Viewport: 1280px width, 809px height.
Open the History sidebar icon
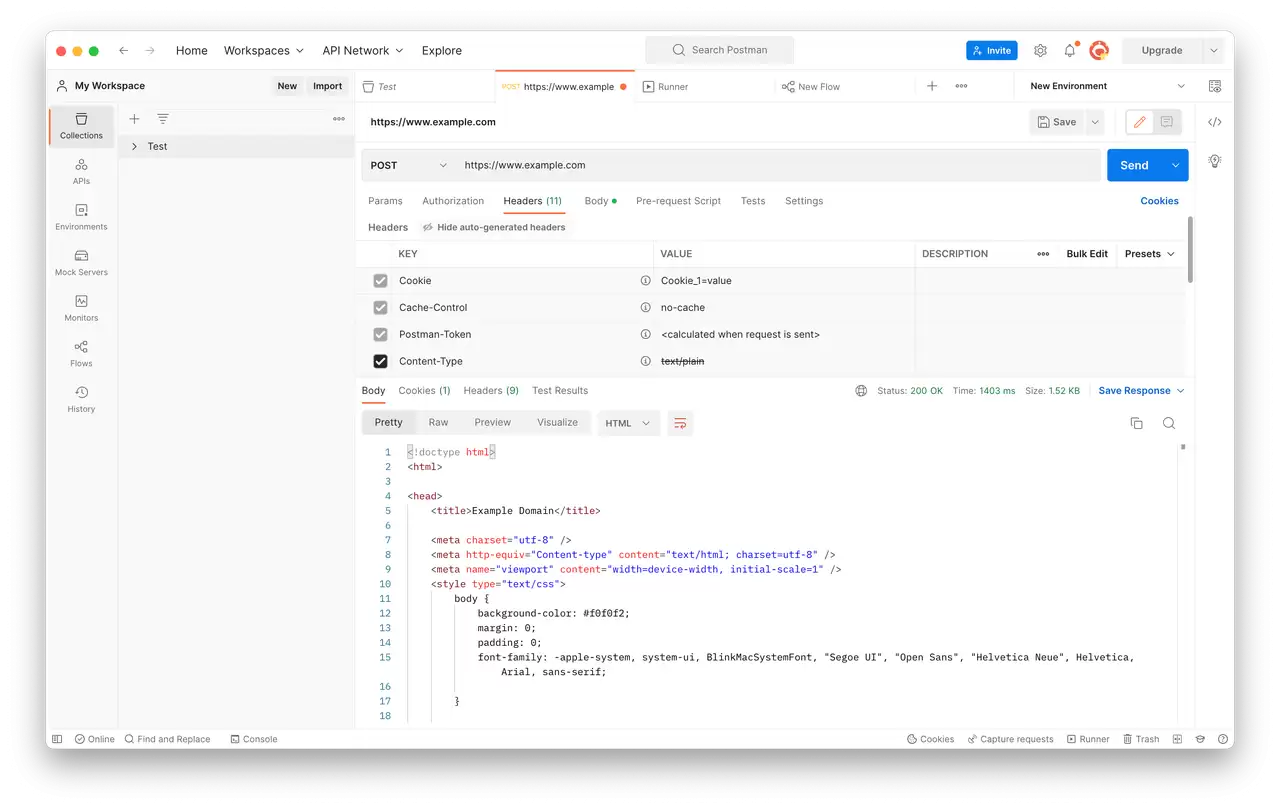point(81,400)
